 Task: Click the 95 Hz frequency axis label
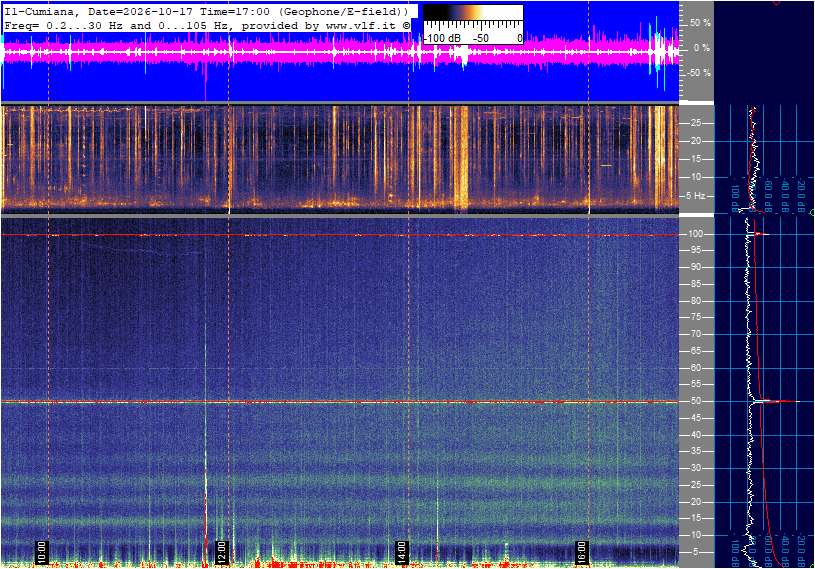pos(695,250)
